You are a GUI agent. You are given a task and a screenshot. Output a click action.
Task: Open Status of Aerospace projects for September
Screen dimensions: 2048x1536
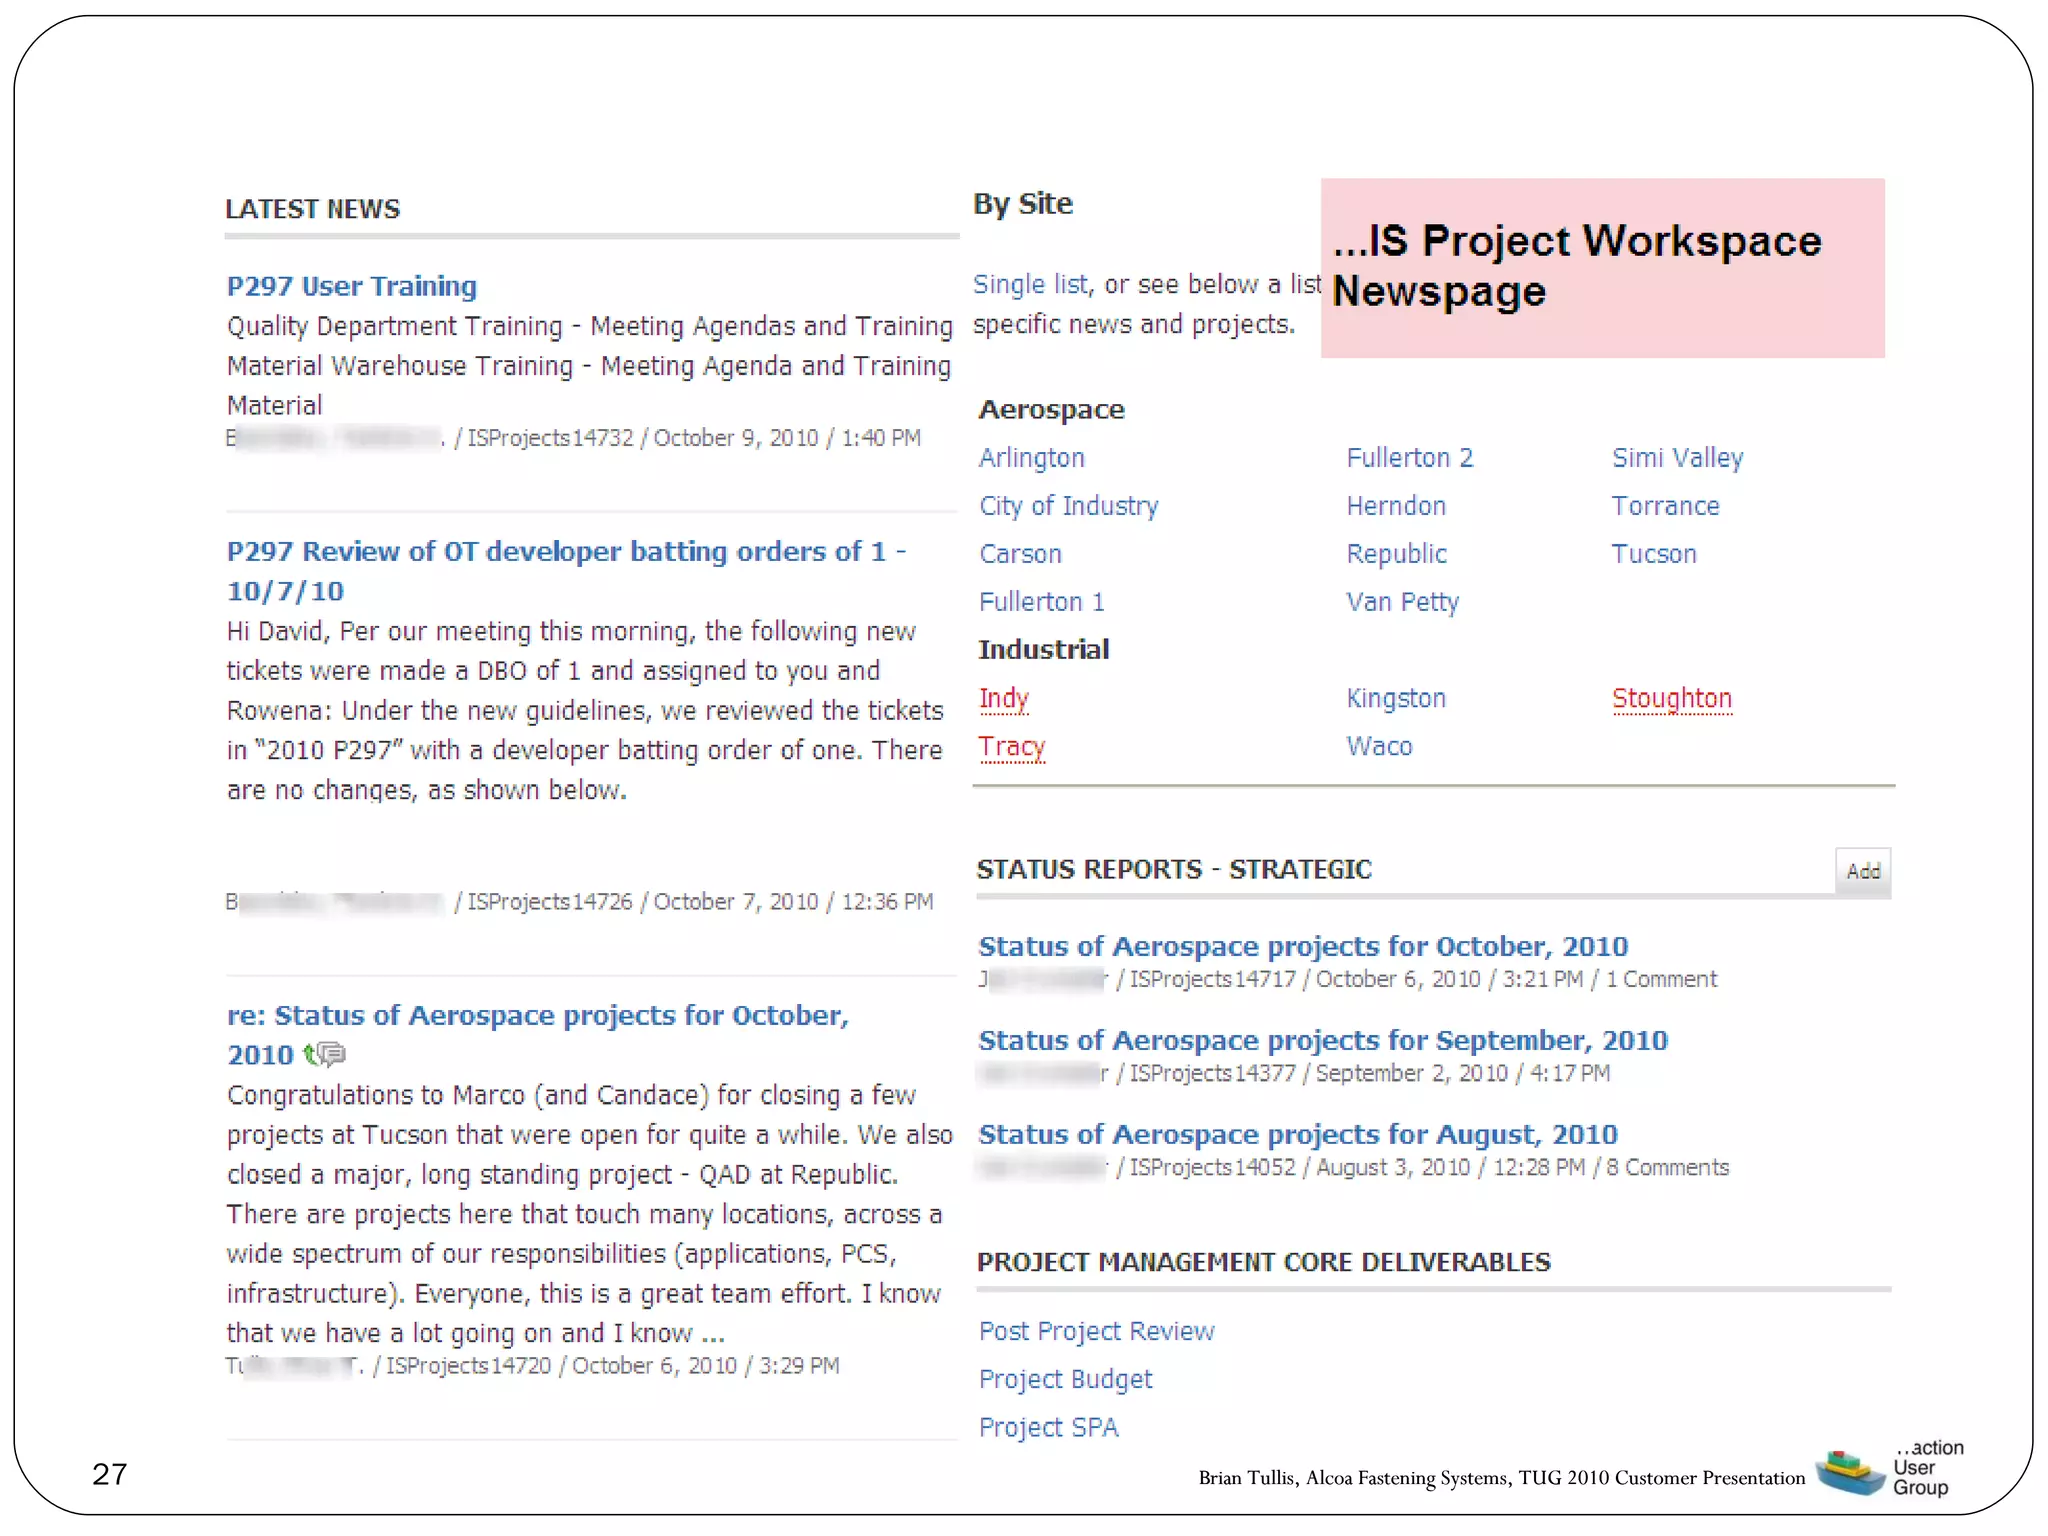(1322, 1040)
